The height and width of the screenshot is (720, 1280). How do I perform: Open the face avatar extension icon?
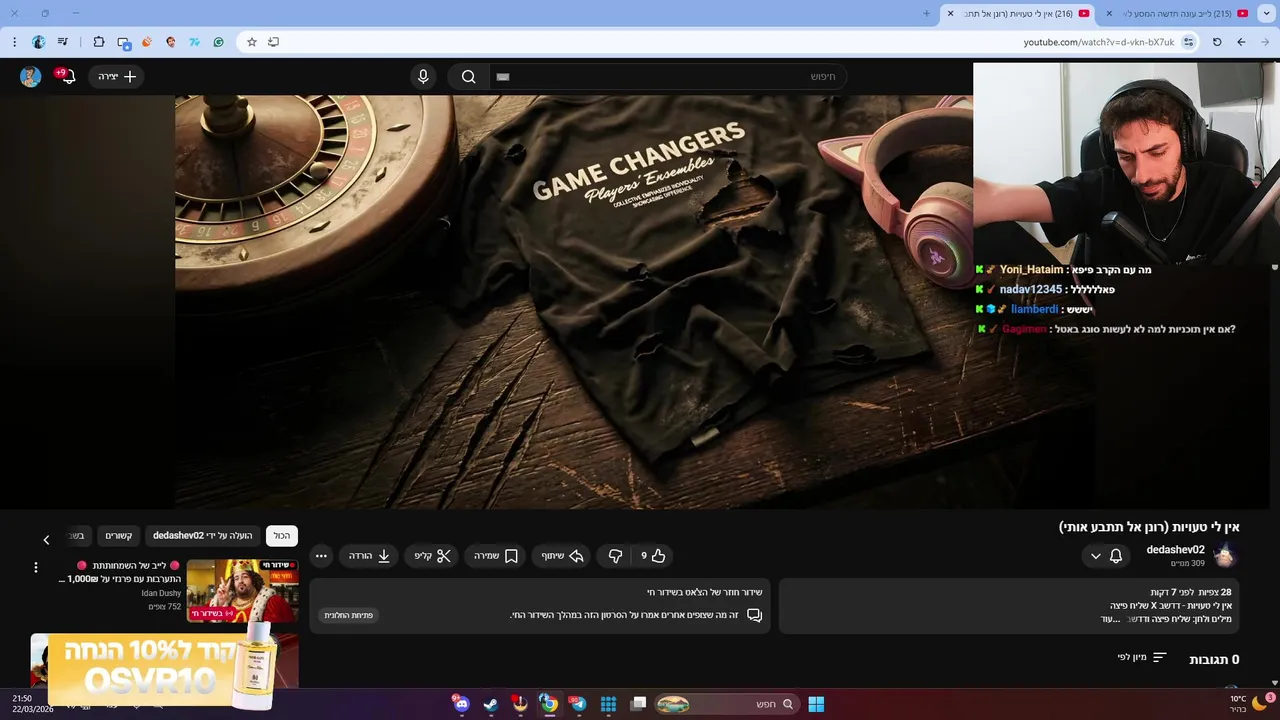click(171, 42)
